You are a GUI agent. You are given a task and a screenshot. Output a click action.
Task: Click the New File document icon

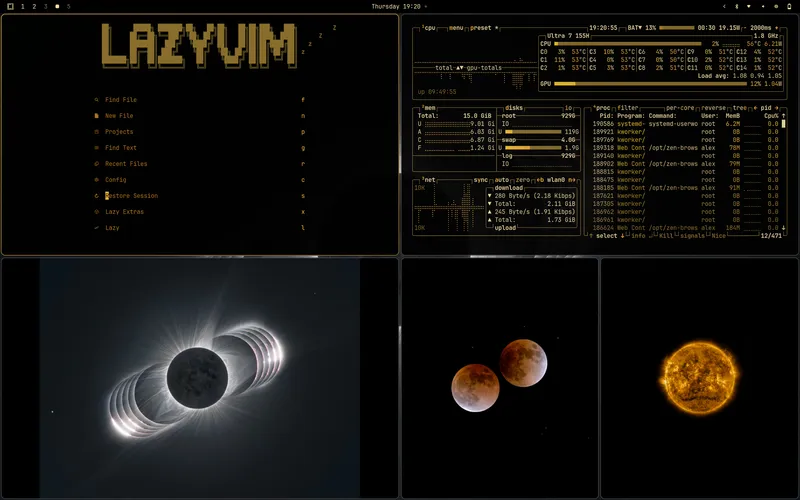click(x=96, y=116)
